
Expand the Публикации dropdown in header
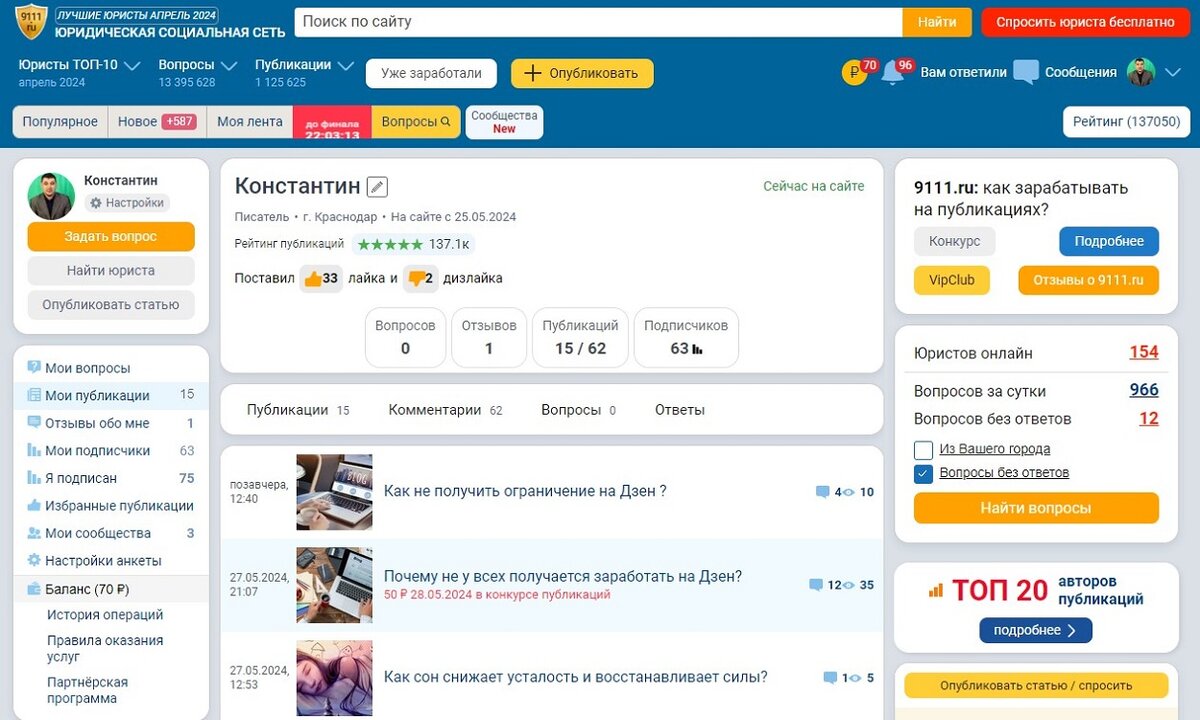point(346,66)
